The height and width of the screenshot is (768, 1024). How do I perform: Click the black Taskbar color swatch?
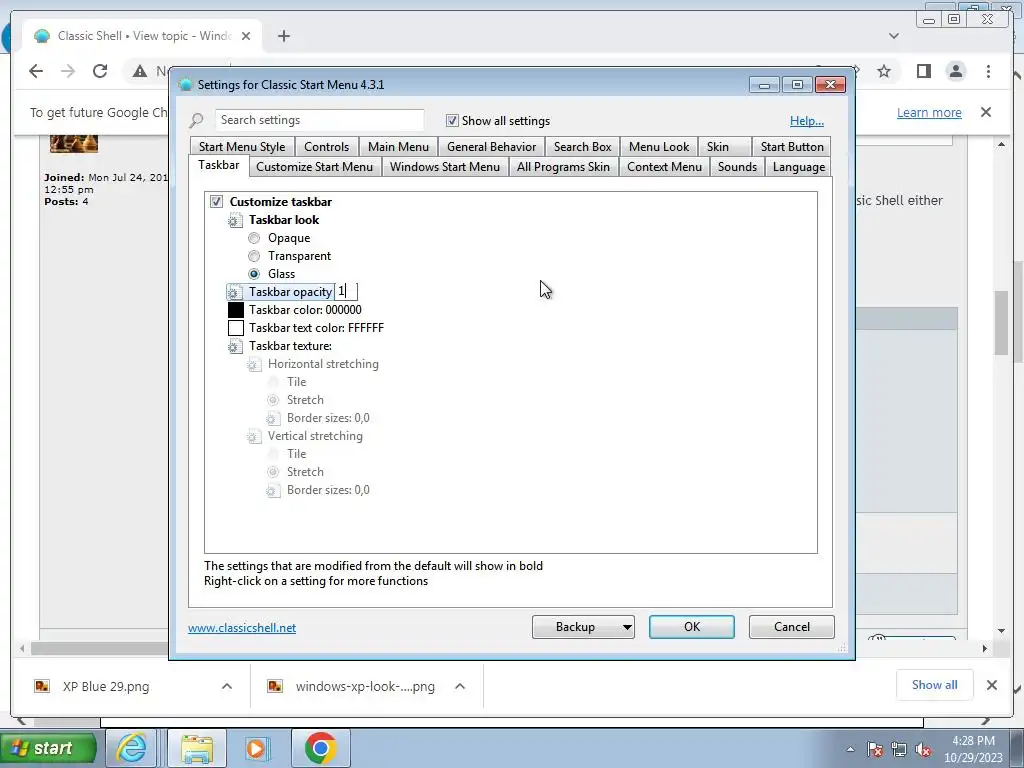[236, 310]
